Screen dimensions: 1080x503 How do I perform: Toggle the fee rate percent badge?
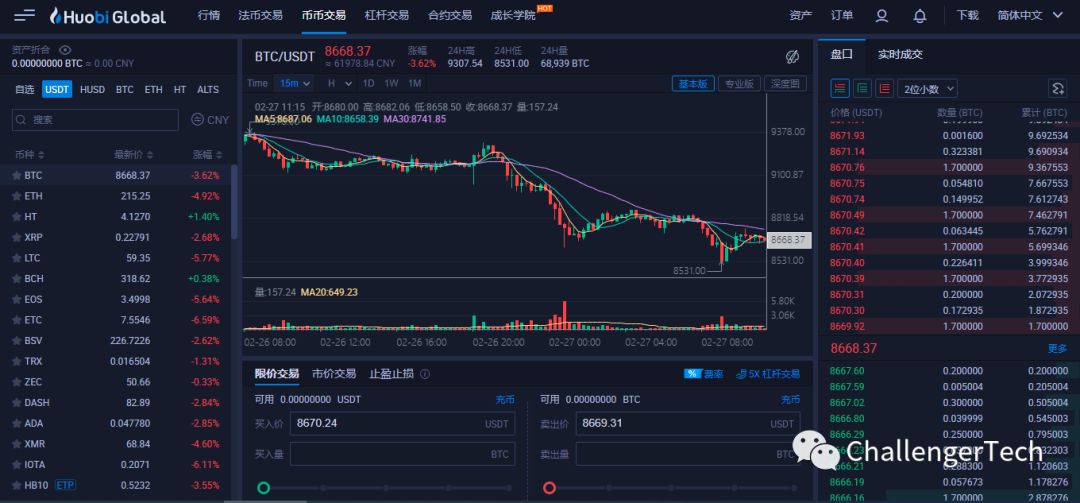(692, 374)
